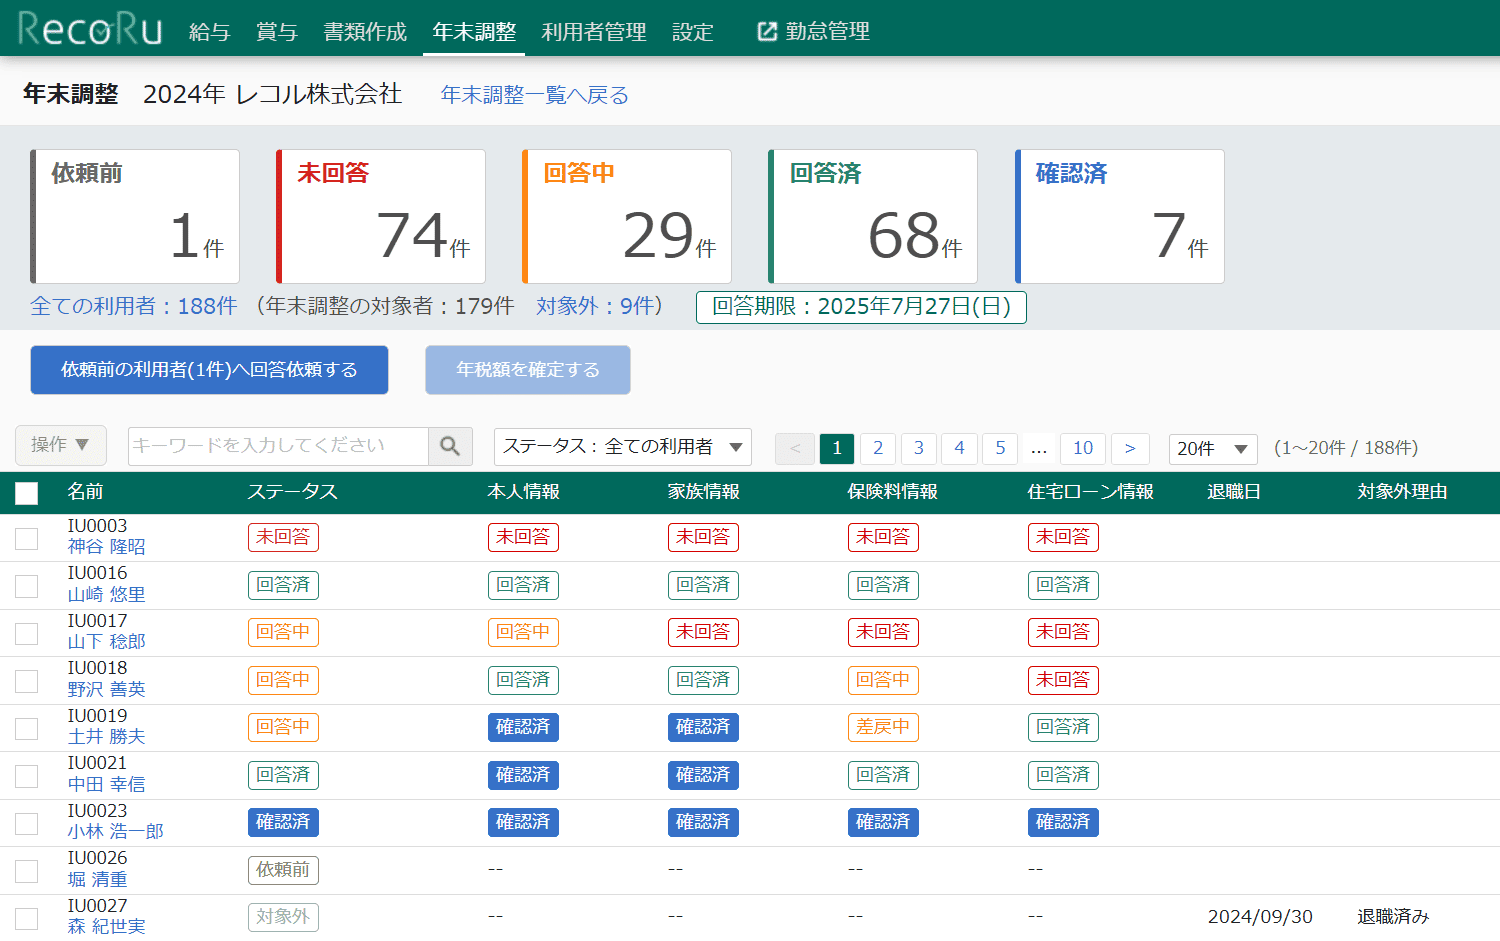Click 保険料情報 回答中 badge for 野沢 善英

point(883,680)
